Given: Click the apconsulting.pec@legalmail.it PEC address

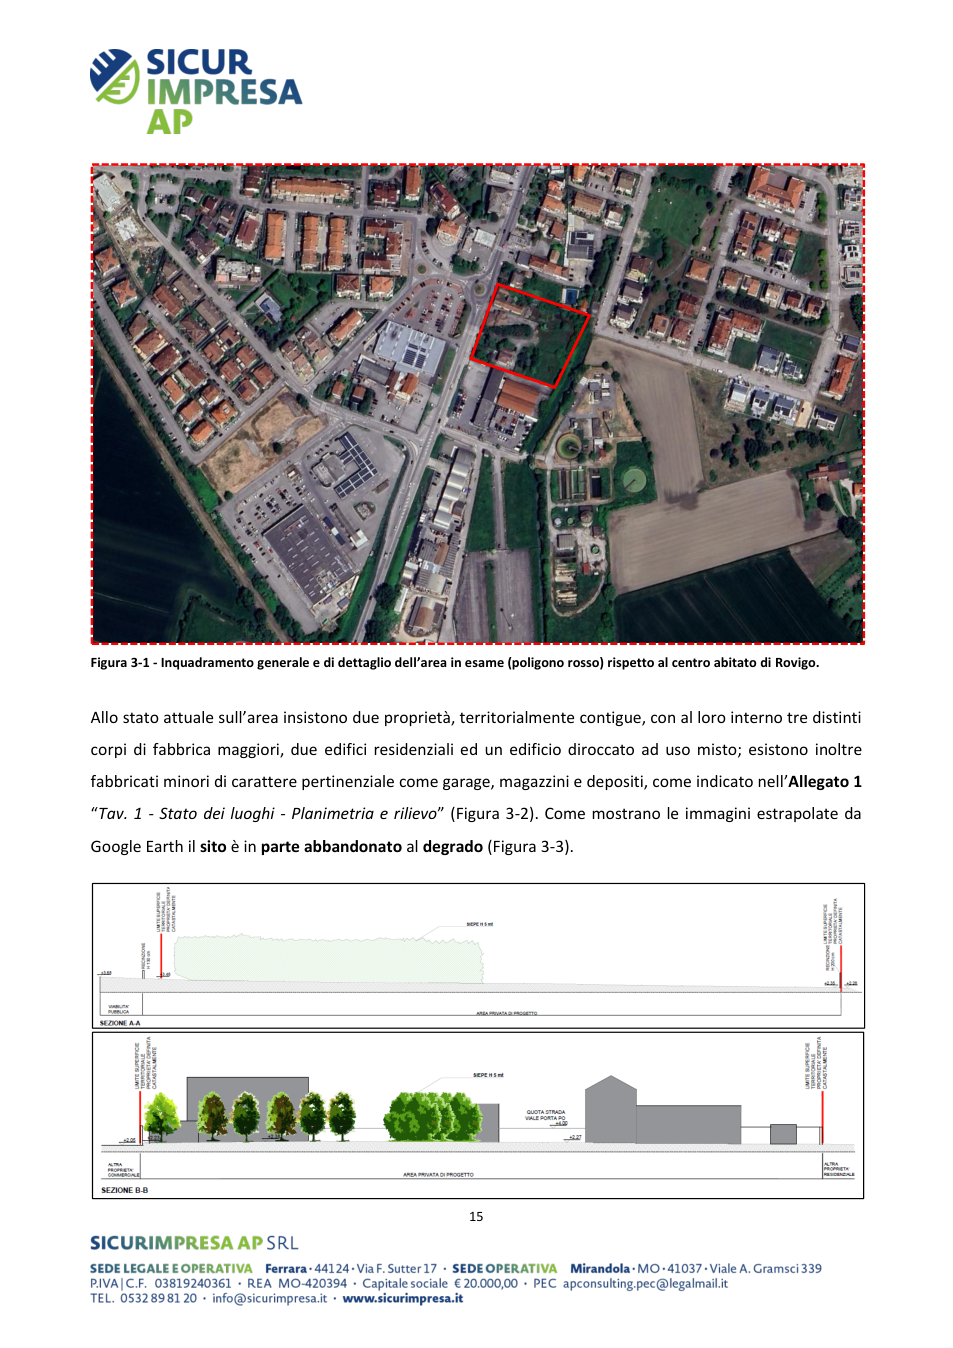Looking at the screenshot, I should [645, 1284].
